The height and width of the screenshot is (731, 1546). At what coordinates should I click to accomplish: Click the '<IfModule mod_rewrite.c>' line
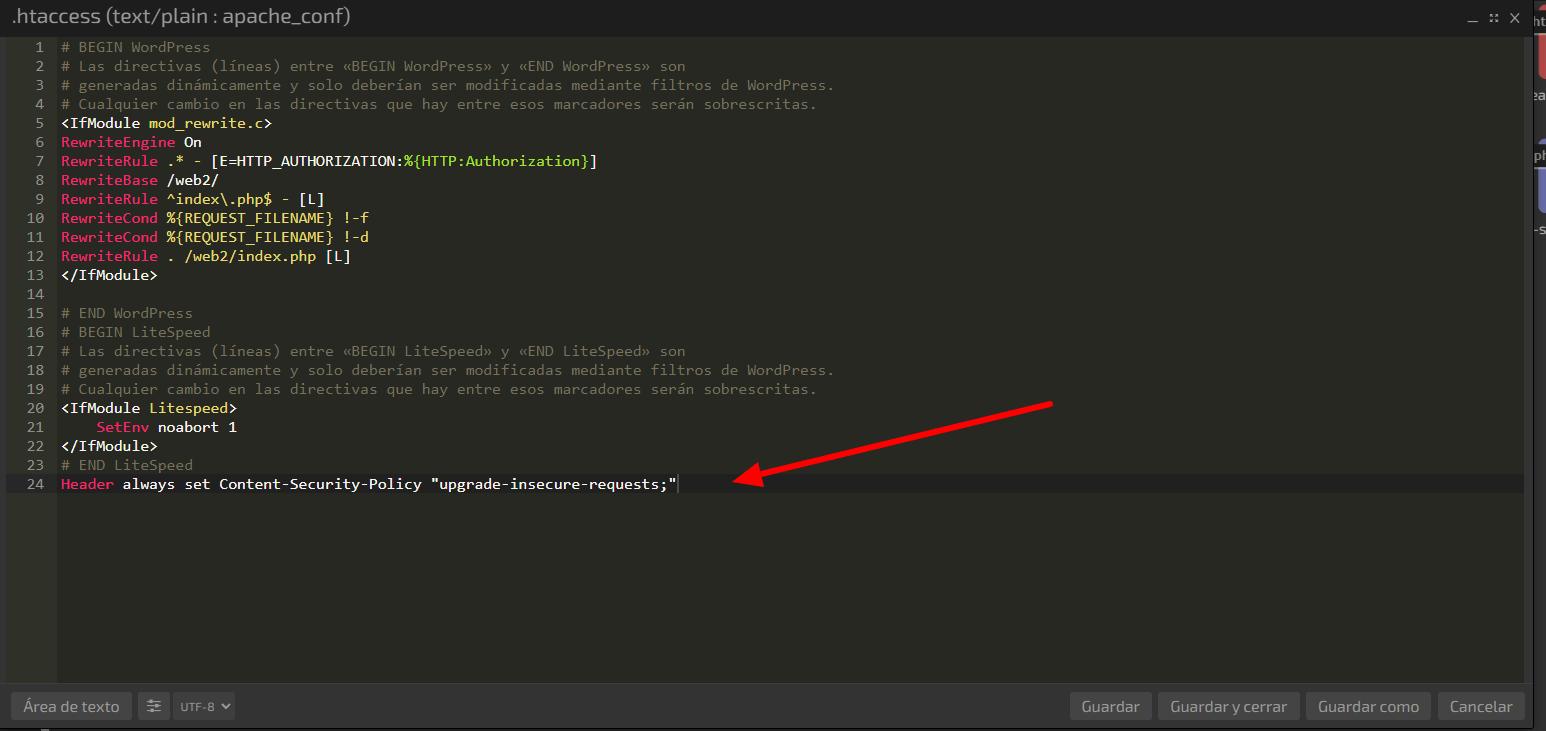click(166, 123)
